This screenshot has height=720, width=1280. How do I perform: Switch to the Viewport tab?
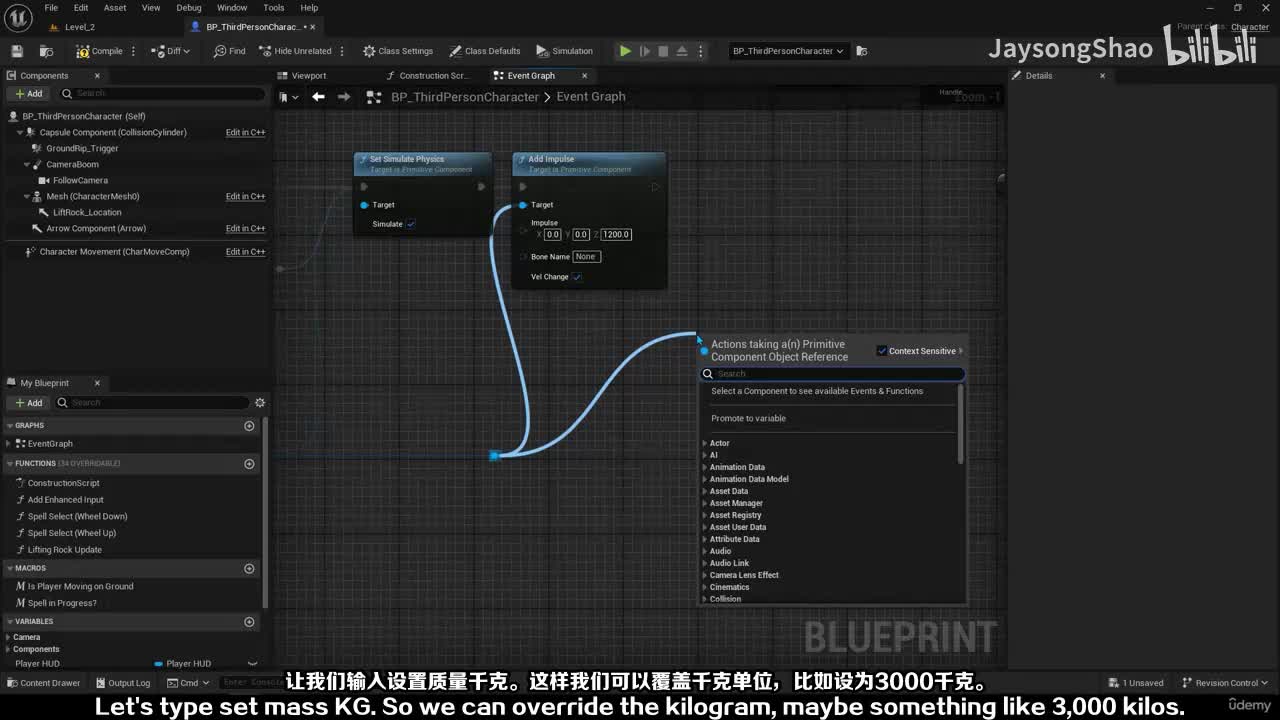pos(308,76)
